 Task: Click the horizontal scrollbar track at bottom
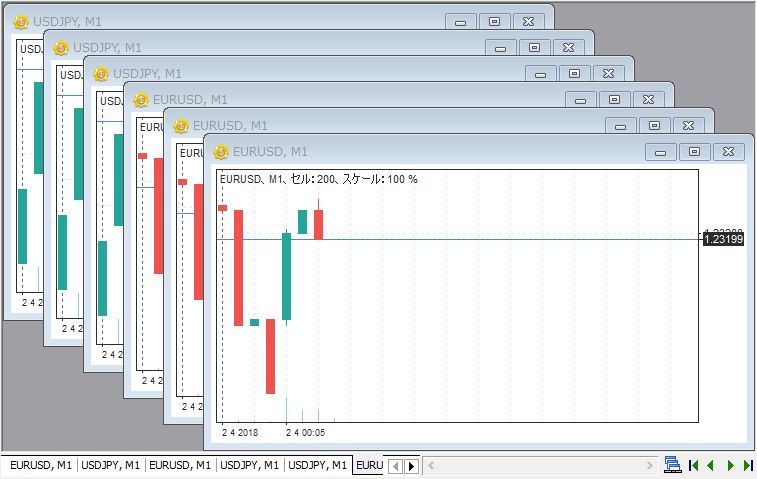540,465
